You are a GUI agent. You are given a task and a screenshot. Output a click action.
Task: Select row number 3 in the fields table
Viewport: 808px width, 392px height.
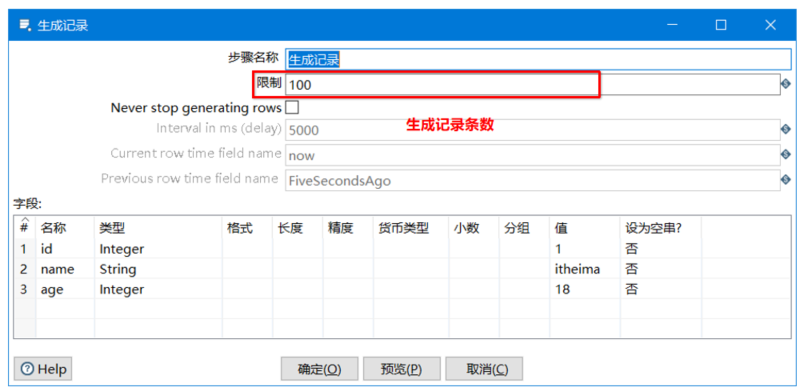pos(24,289)
